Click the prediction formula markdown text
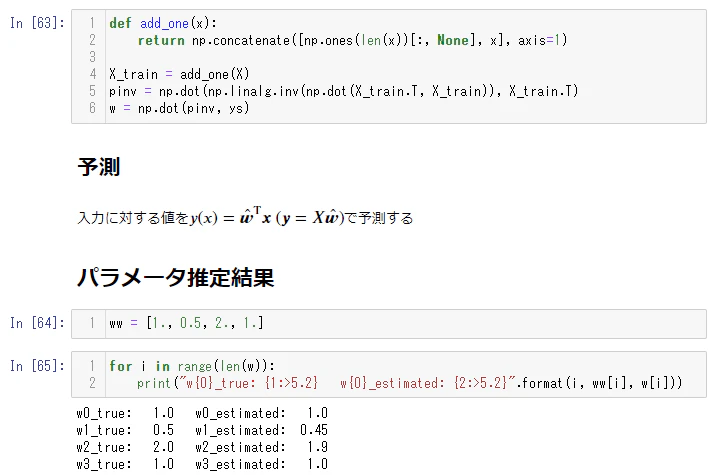The height and width of the screenshot is (475, 713). tap(245, 217)
